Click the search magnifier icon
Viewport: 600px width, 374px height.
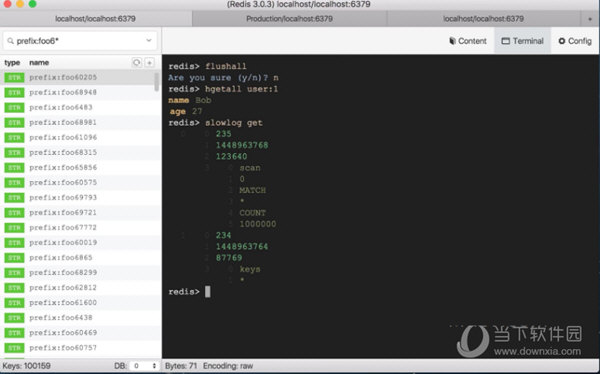(10, 41)
